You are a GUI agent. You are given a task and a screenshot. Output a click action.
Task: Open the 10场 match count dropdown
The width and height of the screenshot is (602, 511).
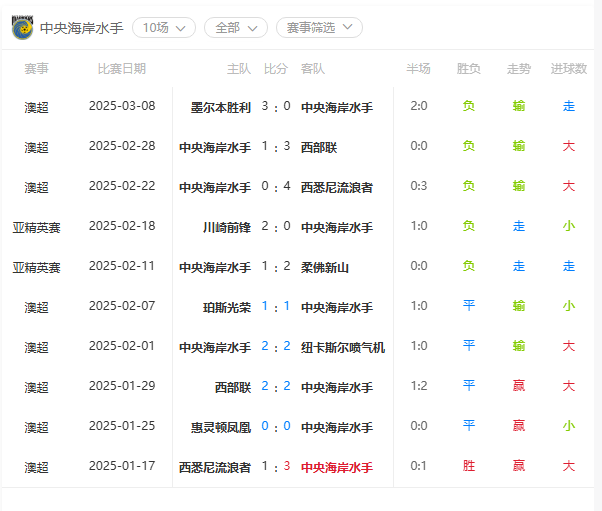tap(164, 28)
